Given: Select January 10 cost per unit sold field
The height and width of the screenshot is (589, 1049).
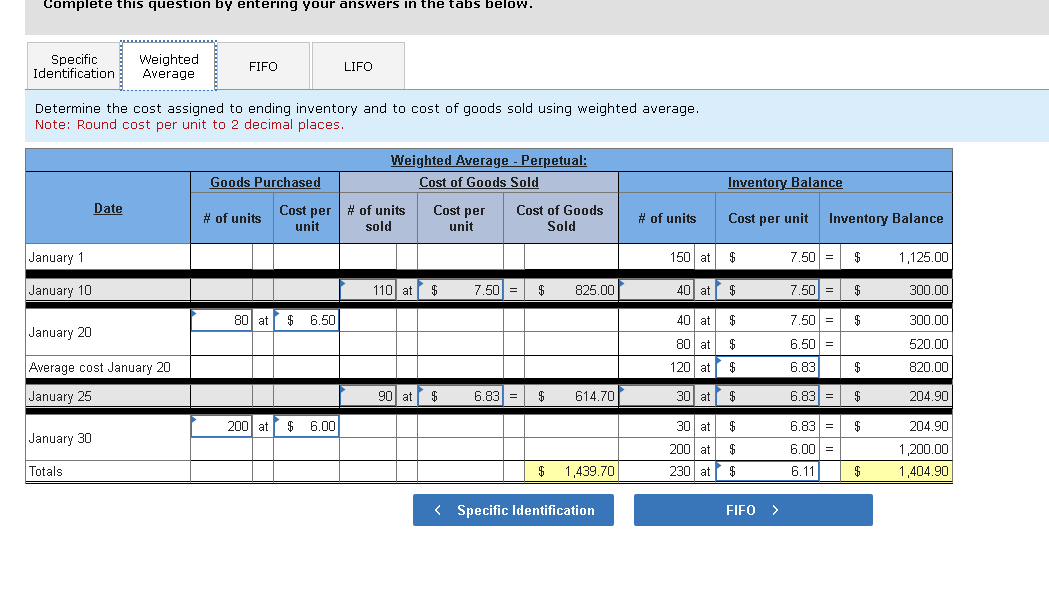Looking at the screenshot, I should click(x=460, y=290).
